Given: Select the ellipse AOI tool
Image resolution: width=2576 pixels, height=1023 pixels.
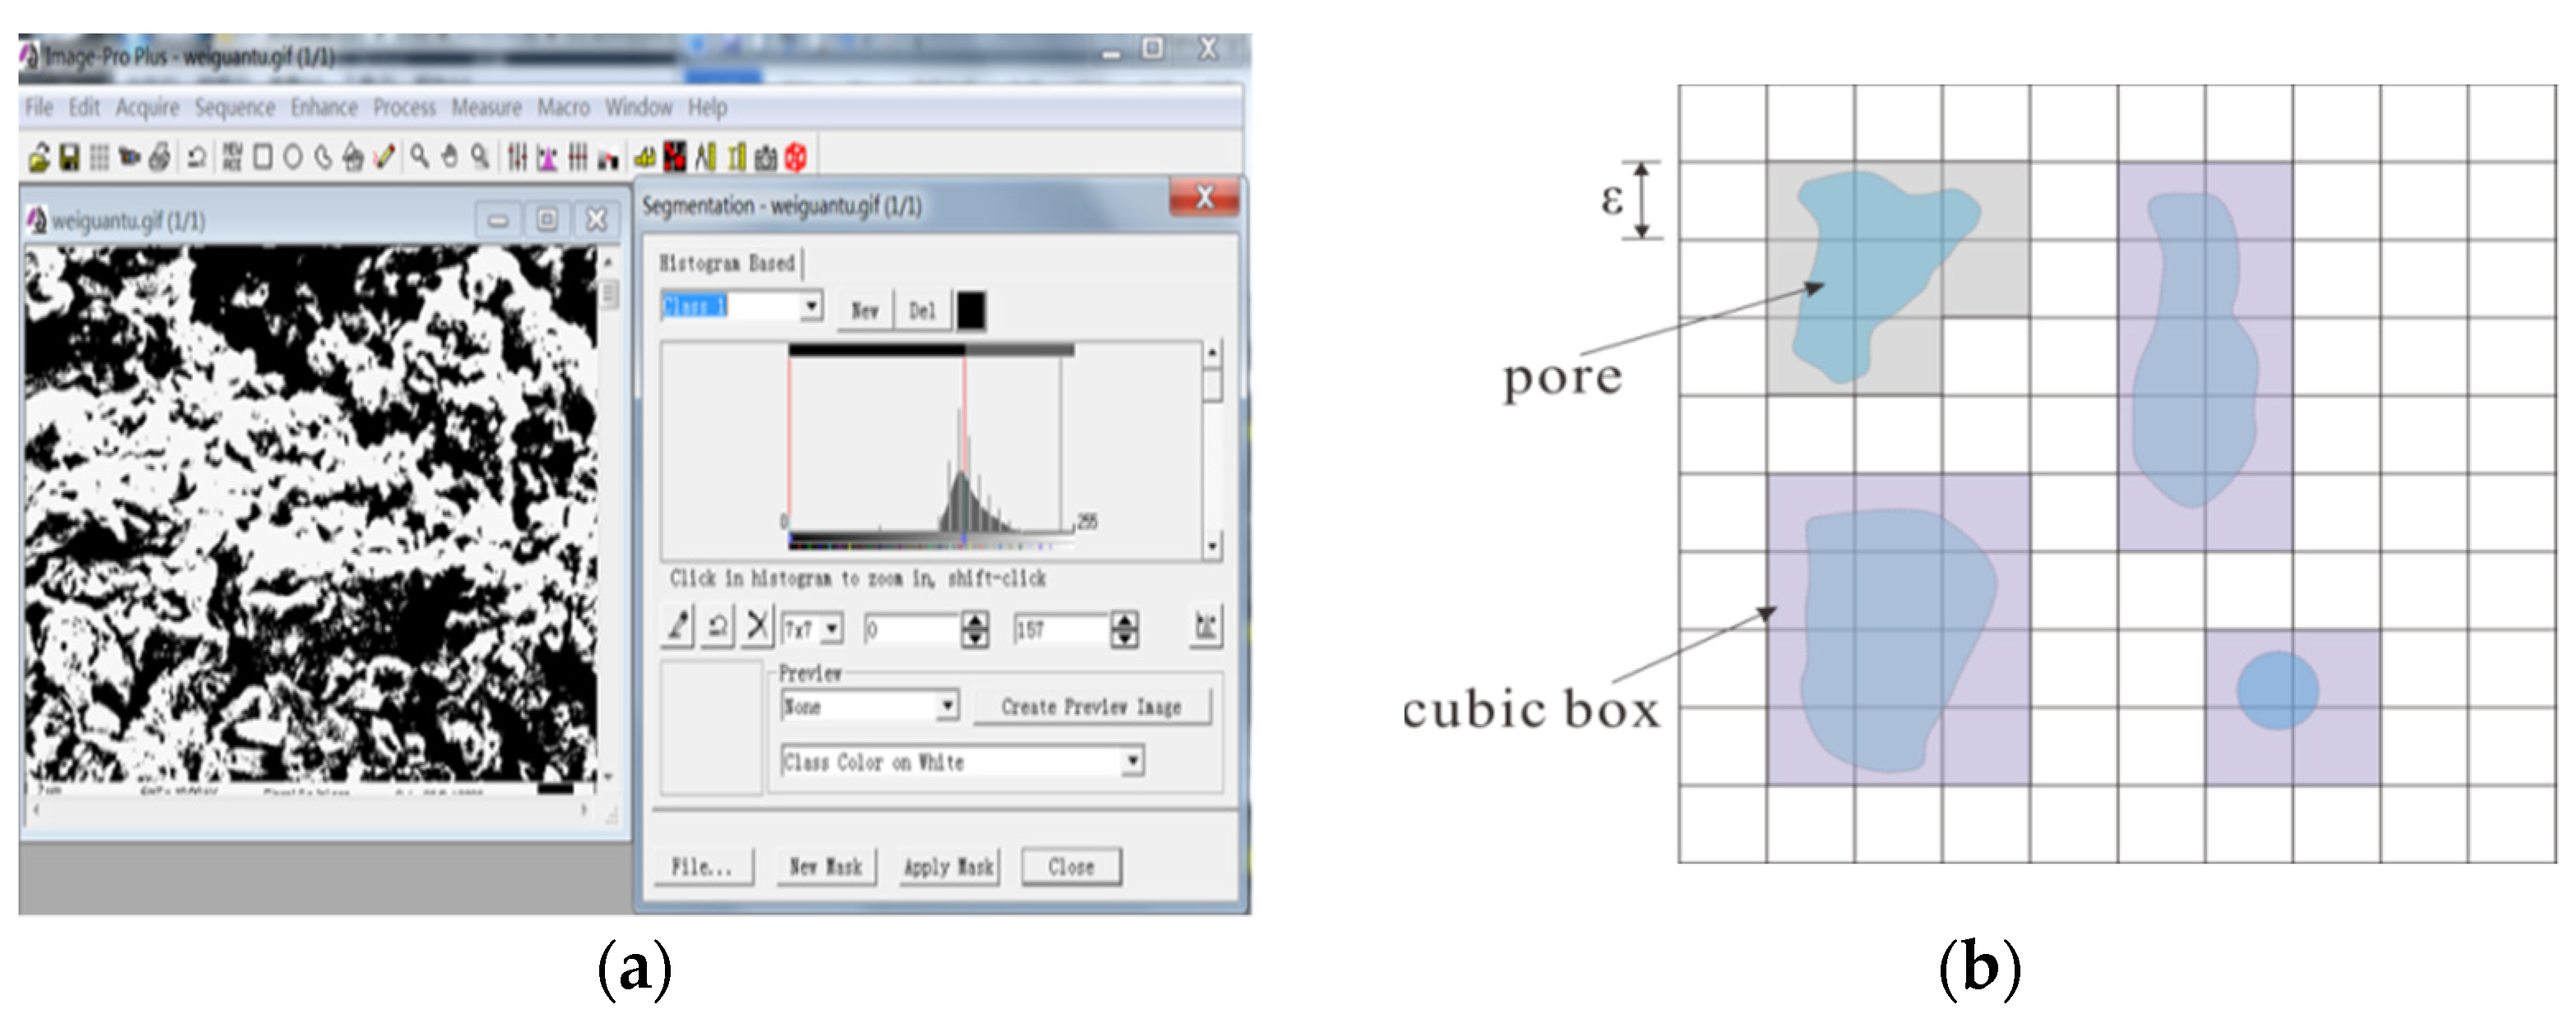Looking at the screenshot, I should pyautogui.click(x=293, y=157).
